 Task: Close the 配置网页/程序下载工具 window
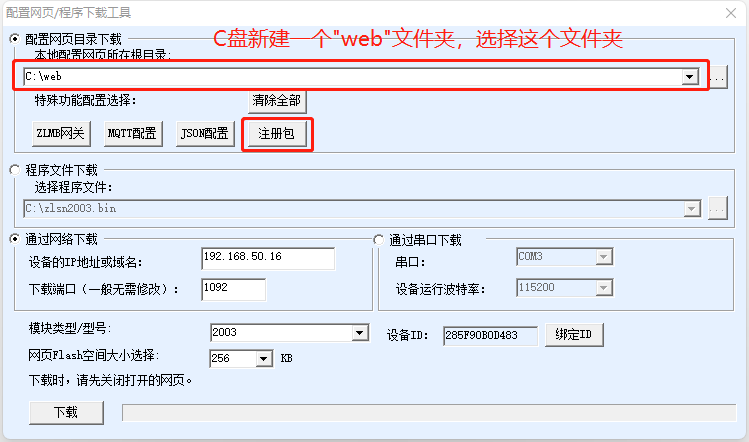(730, 13)
